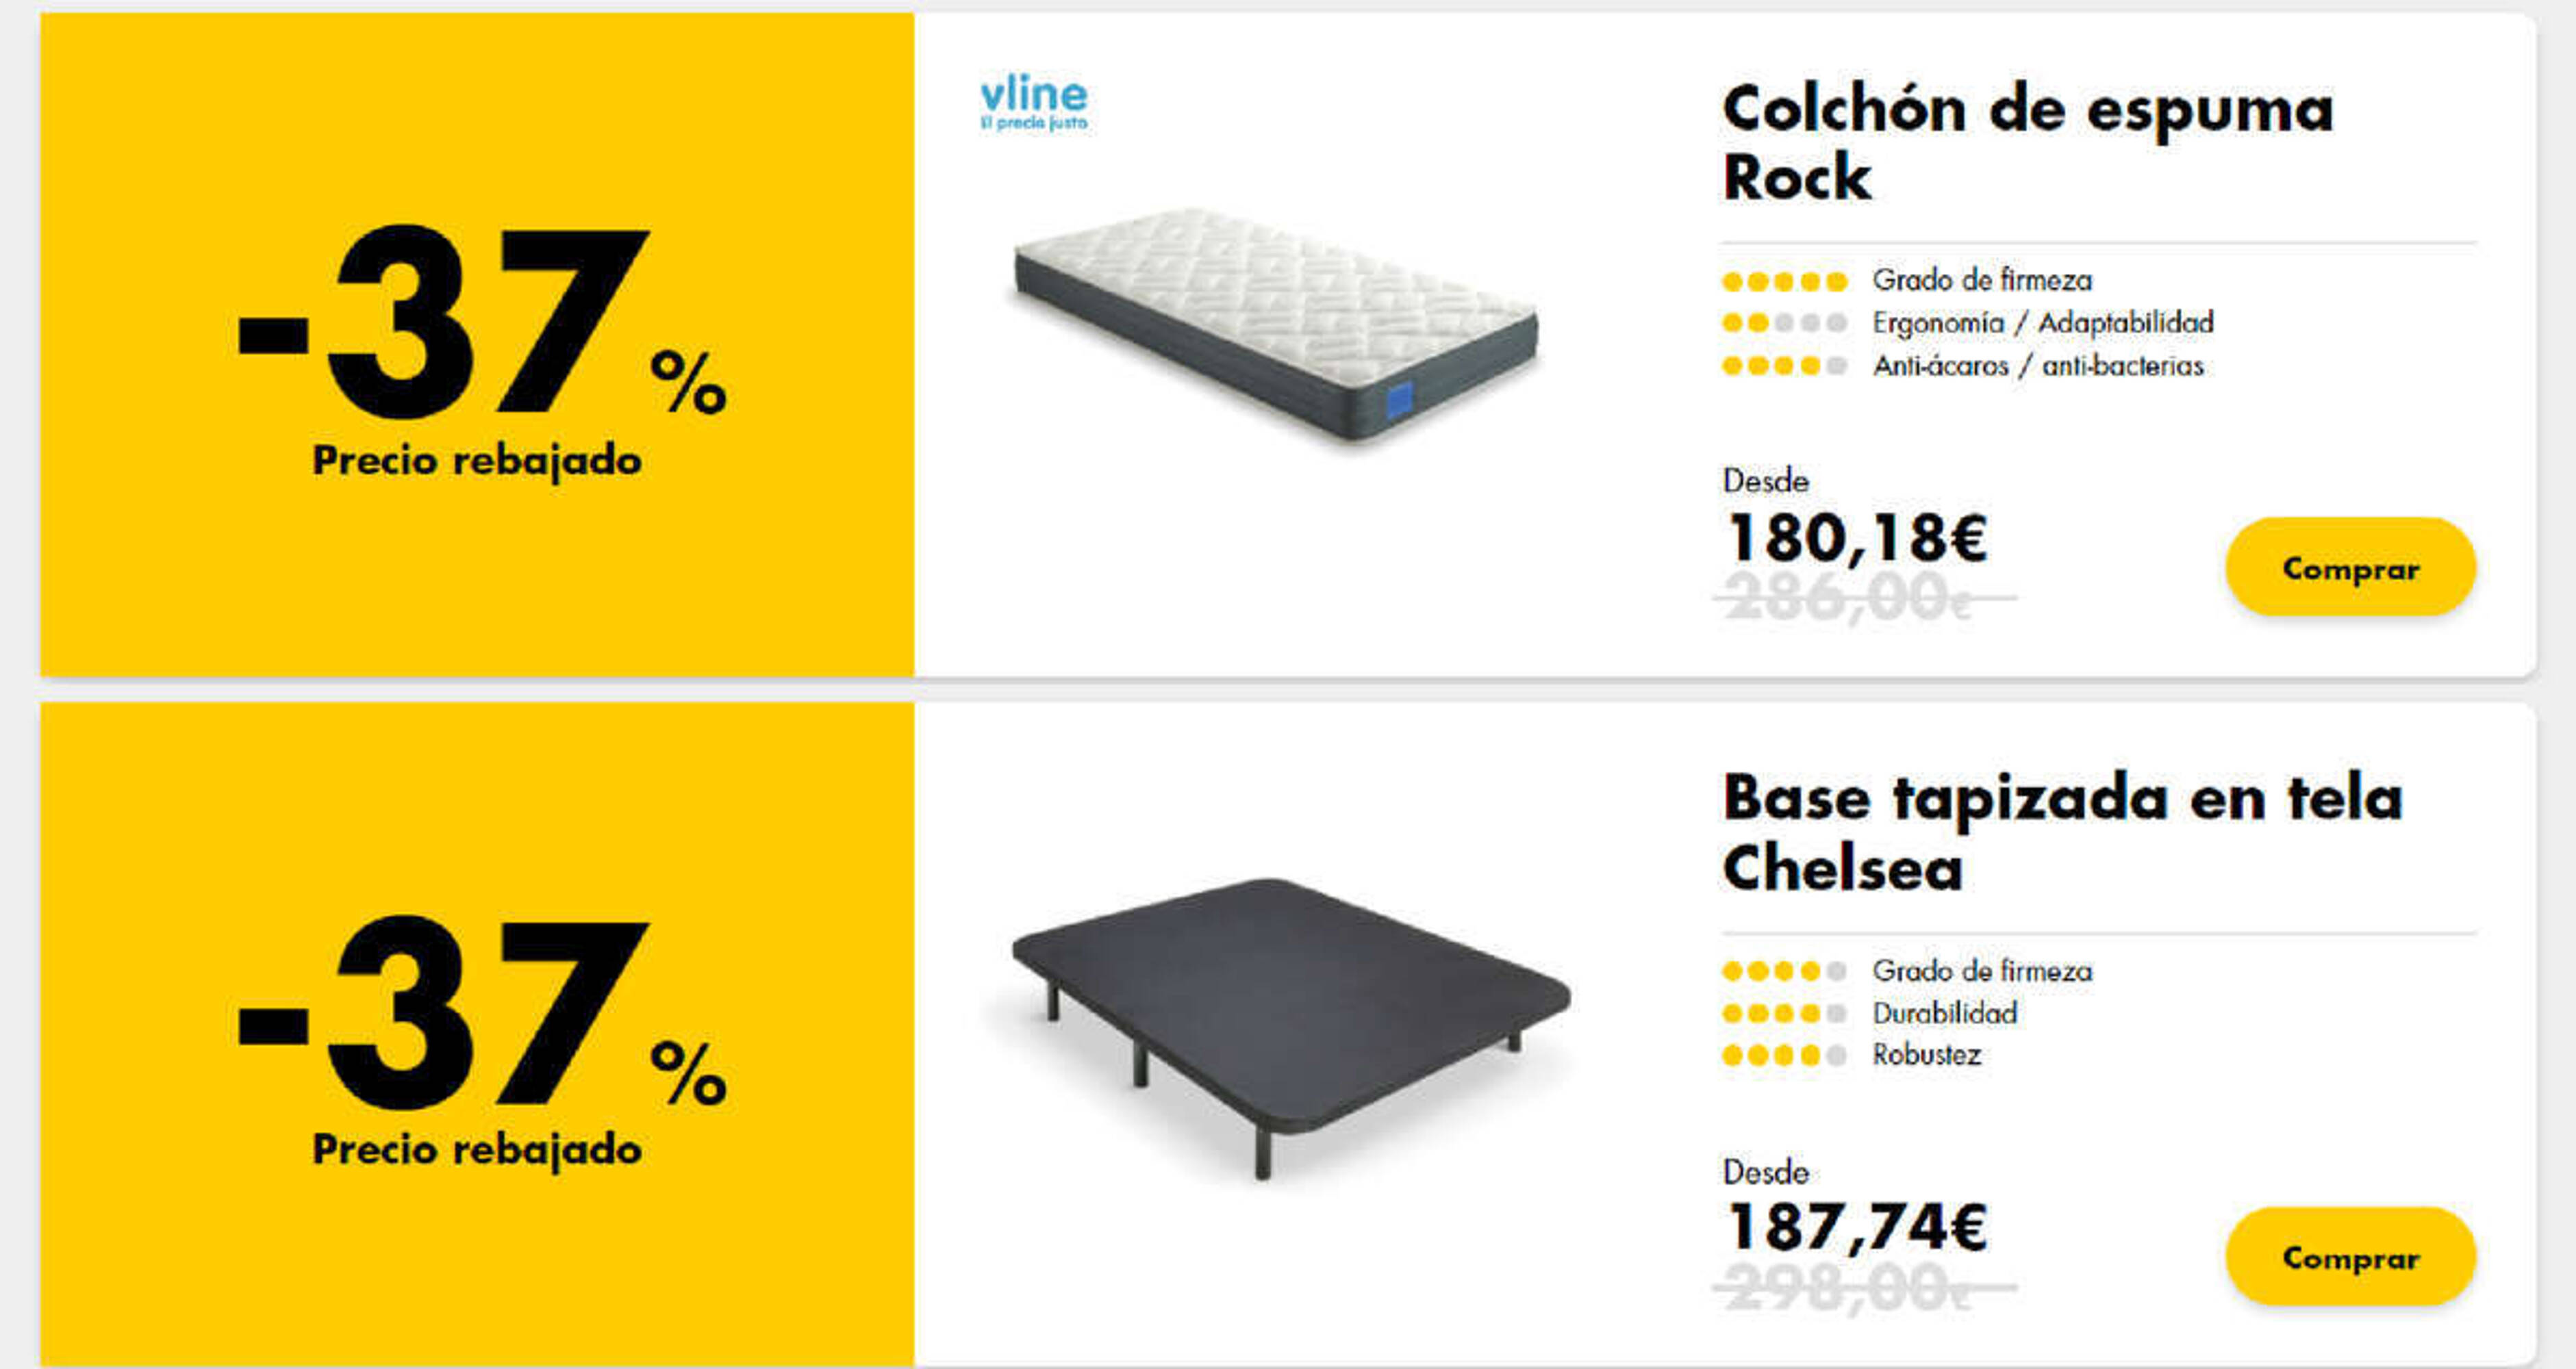The width and height of the screenshot is (2576, 1369).
Task: Click the Anti-ácaros / anti-bacterias label
Action: (x=2038, y=366)
